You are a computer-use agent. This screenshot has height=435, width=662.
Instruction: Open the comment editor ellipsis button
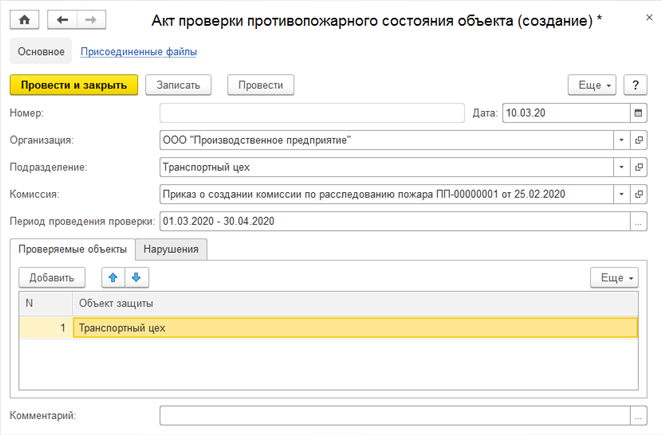[x=638, y=416]
